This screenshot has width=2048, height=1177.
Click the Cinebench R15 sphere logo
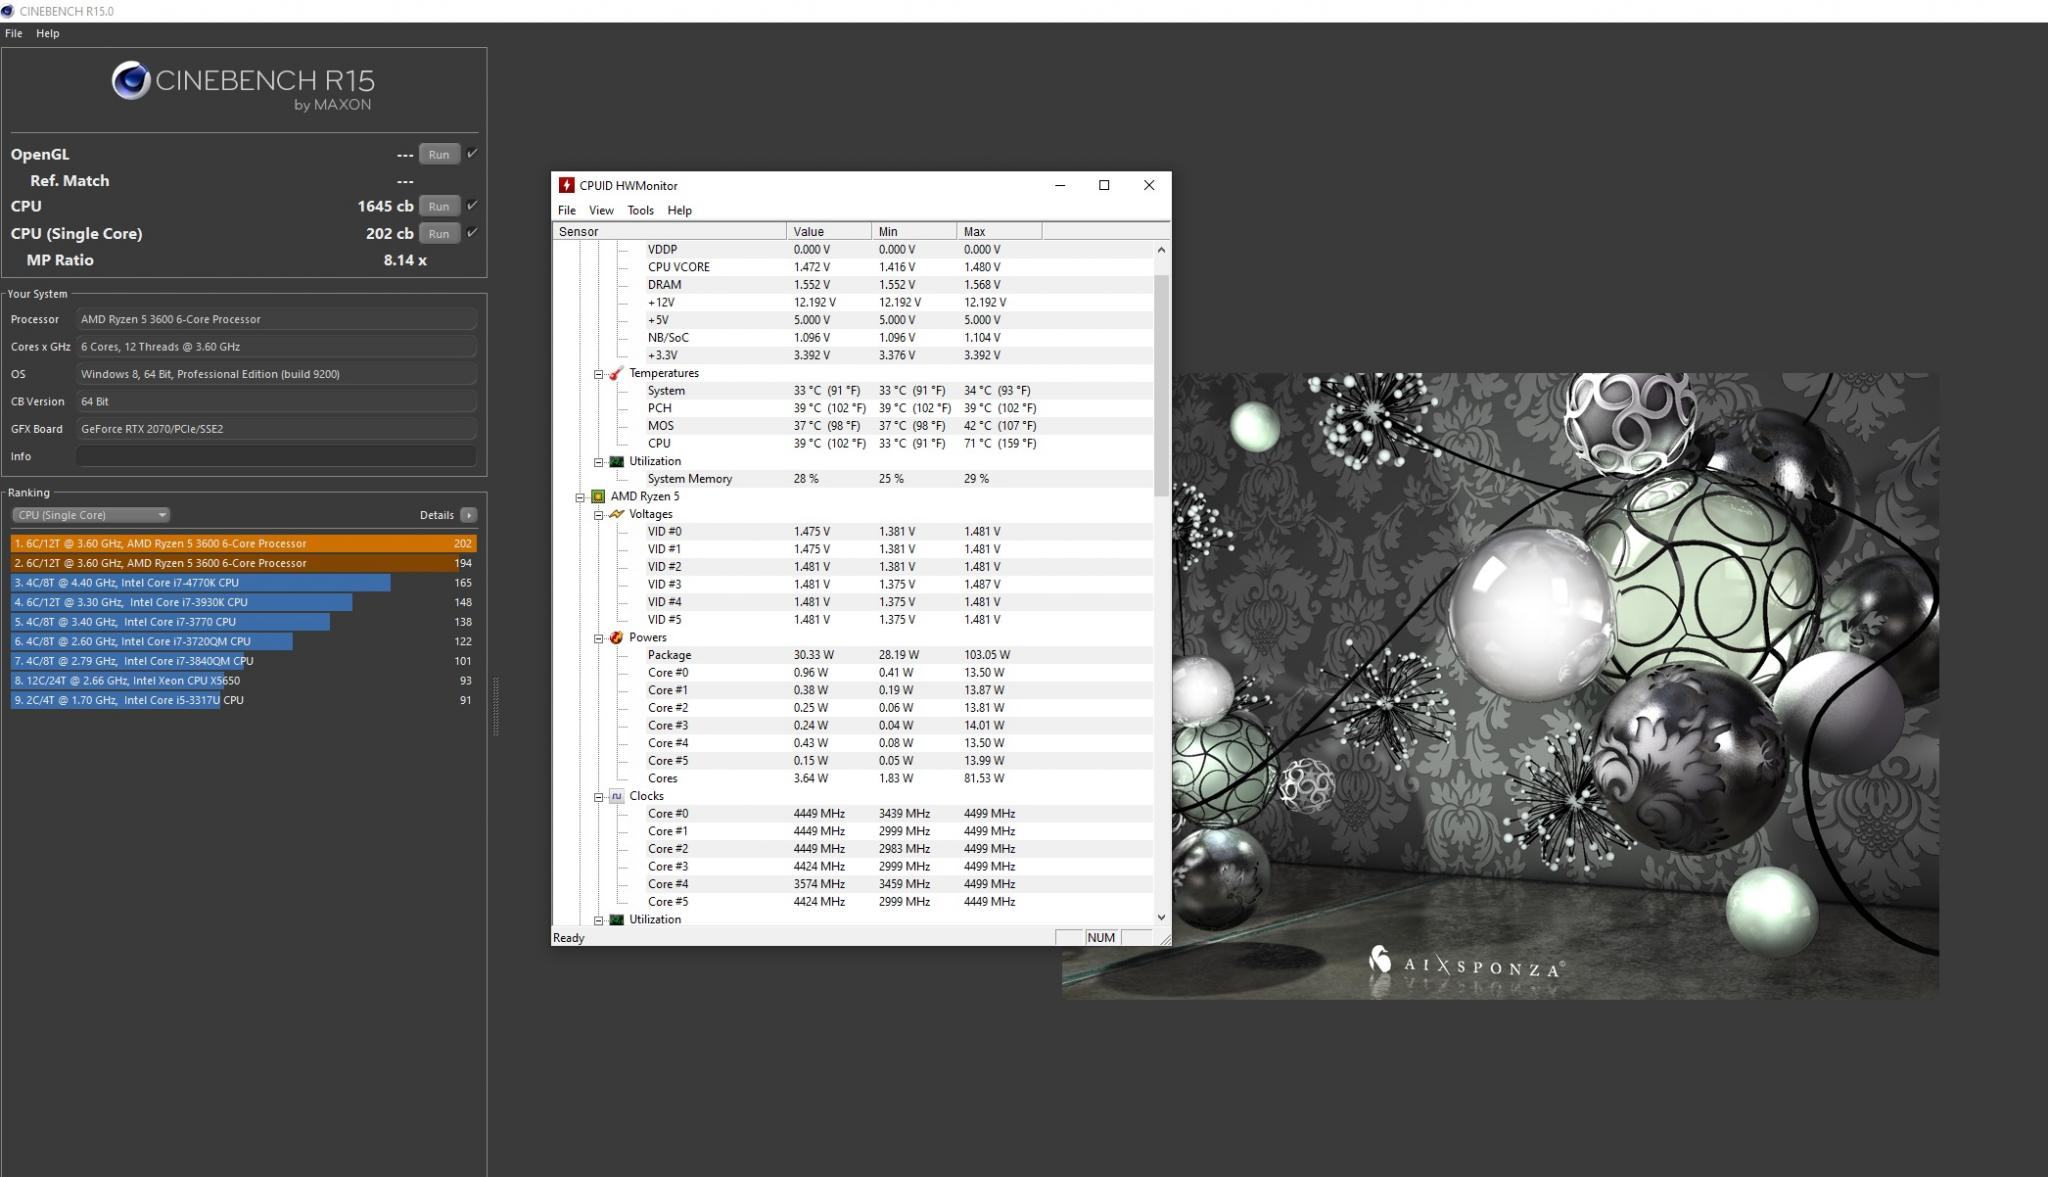coord(131,81)
